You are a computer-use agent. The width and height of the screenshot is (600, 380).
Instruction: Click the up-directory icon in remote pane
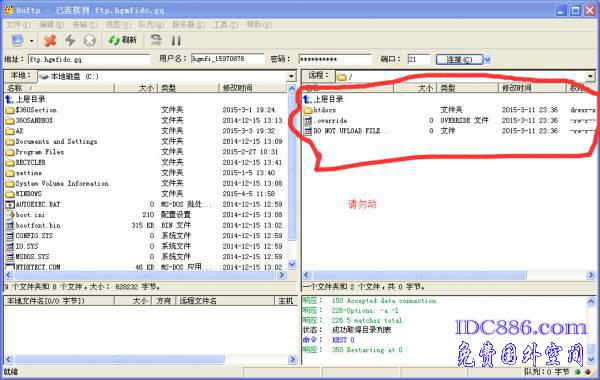307,99
